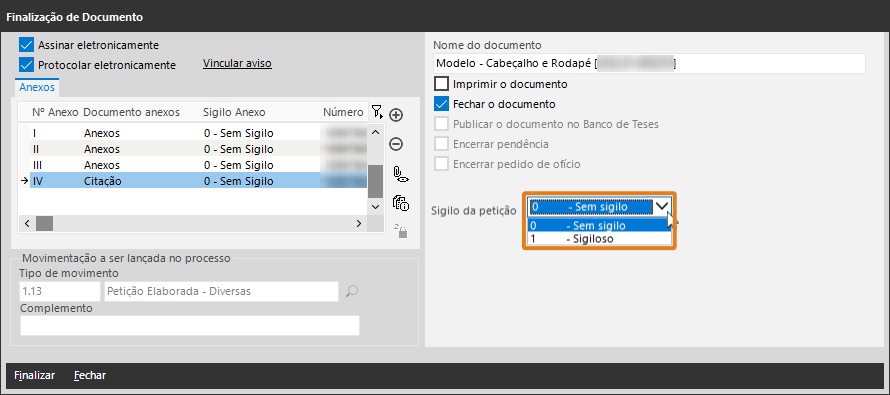Screen dimensions: 890x395
Task: Click the Finalizar button
Action: point(35,375)
